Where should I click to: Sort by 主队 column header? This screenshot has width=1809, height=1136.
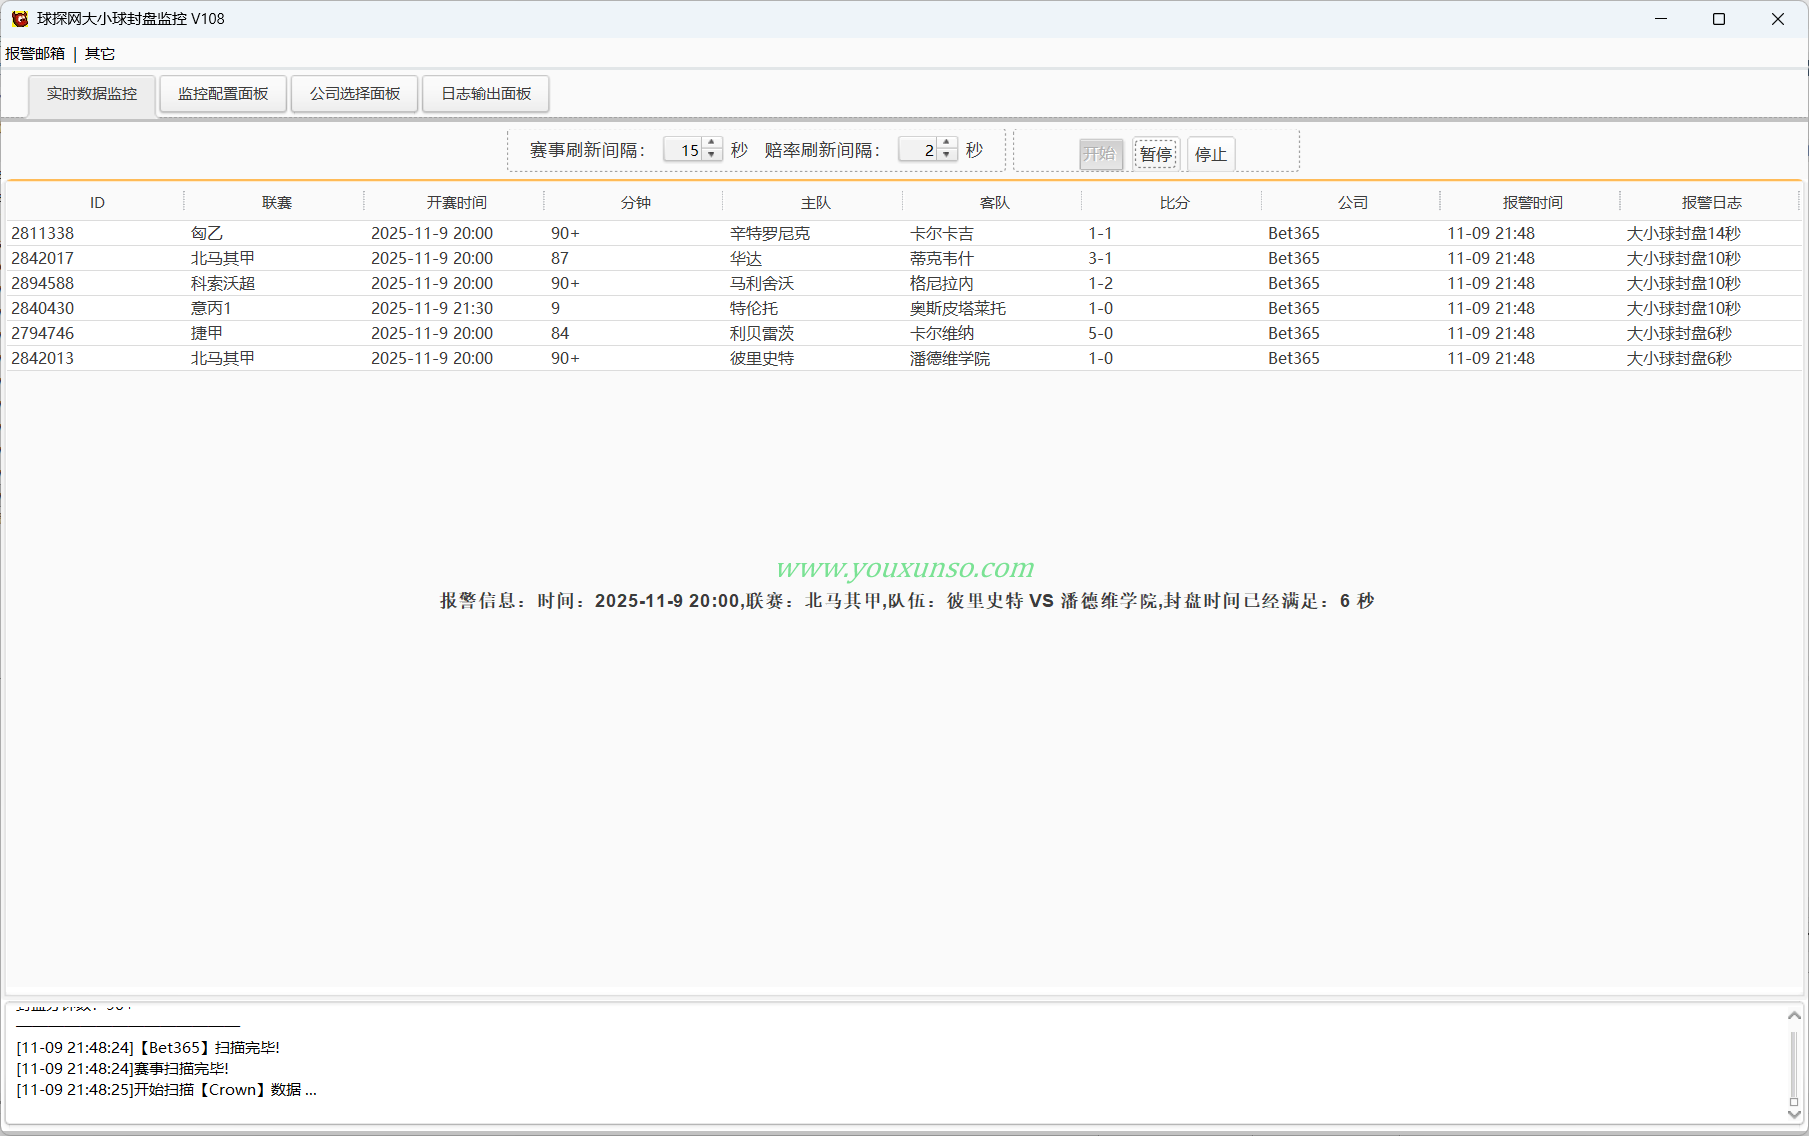click(815, 203)
